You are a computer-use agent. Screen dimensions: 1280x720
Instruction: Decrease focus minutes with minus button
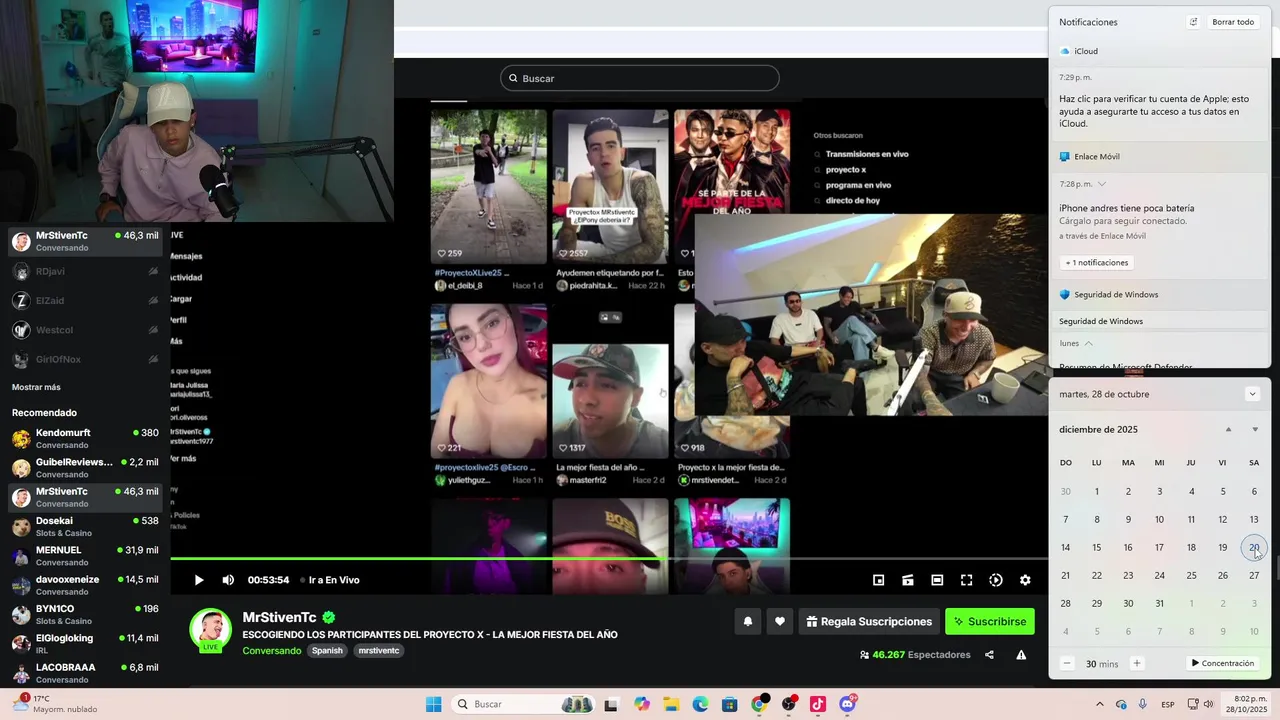click(x=1067, y=663)
